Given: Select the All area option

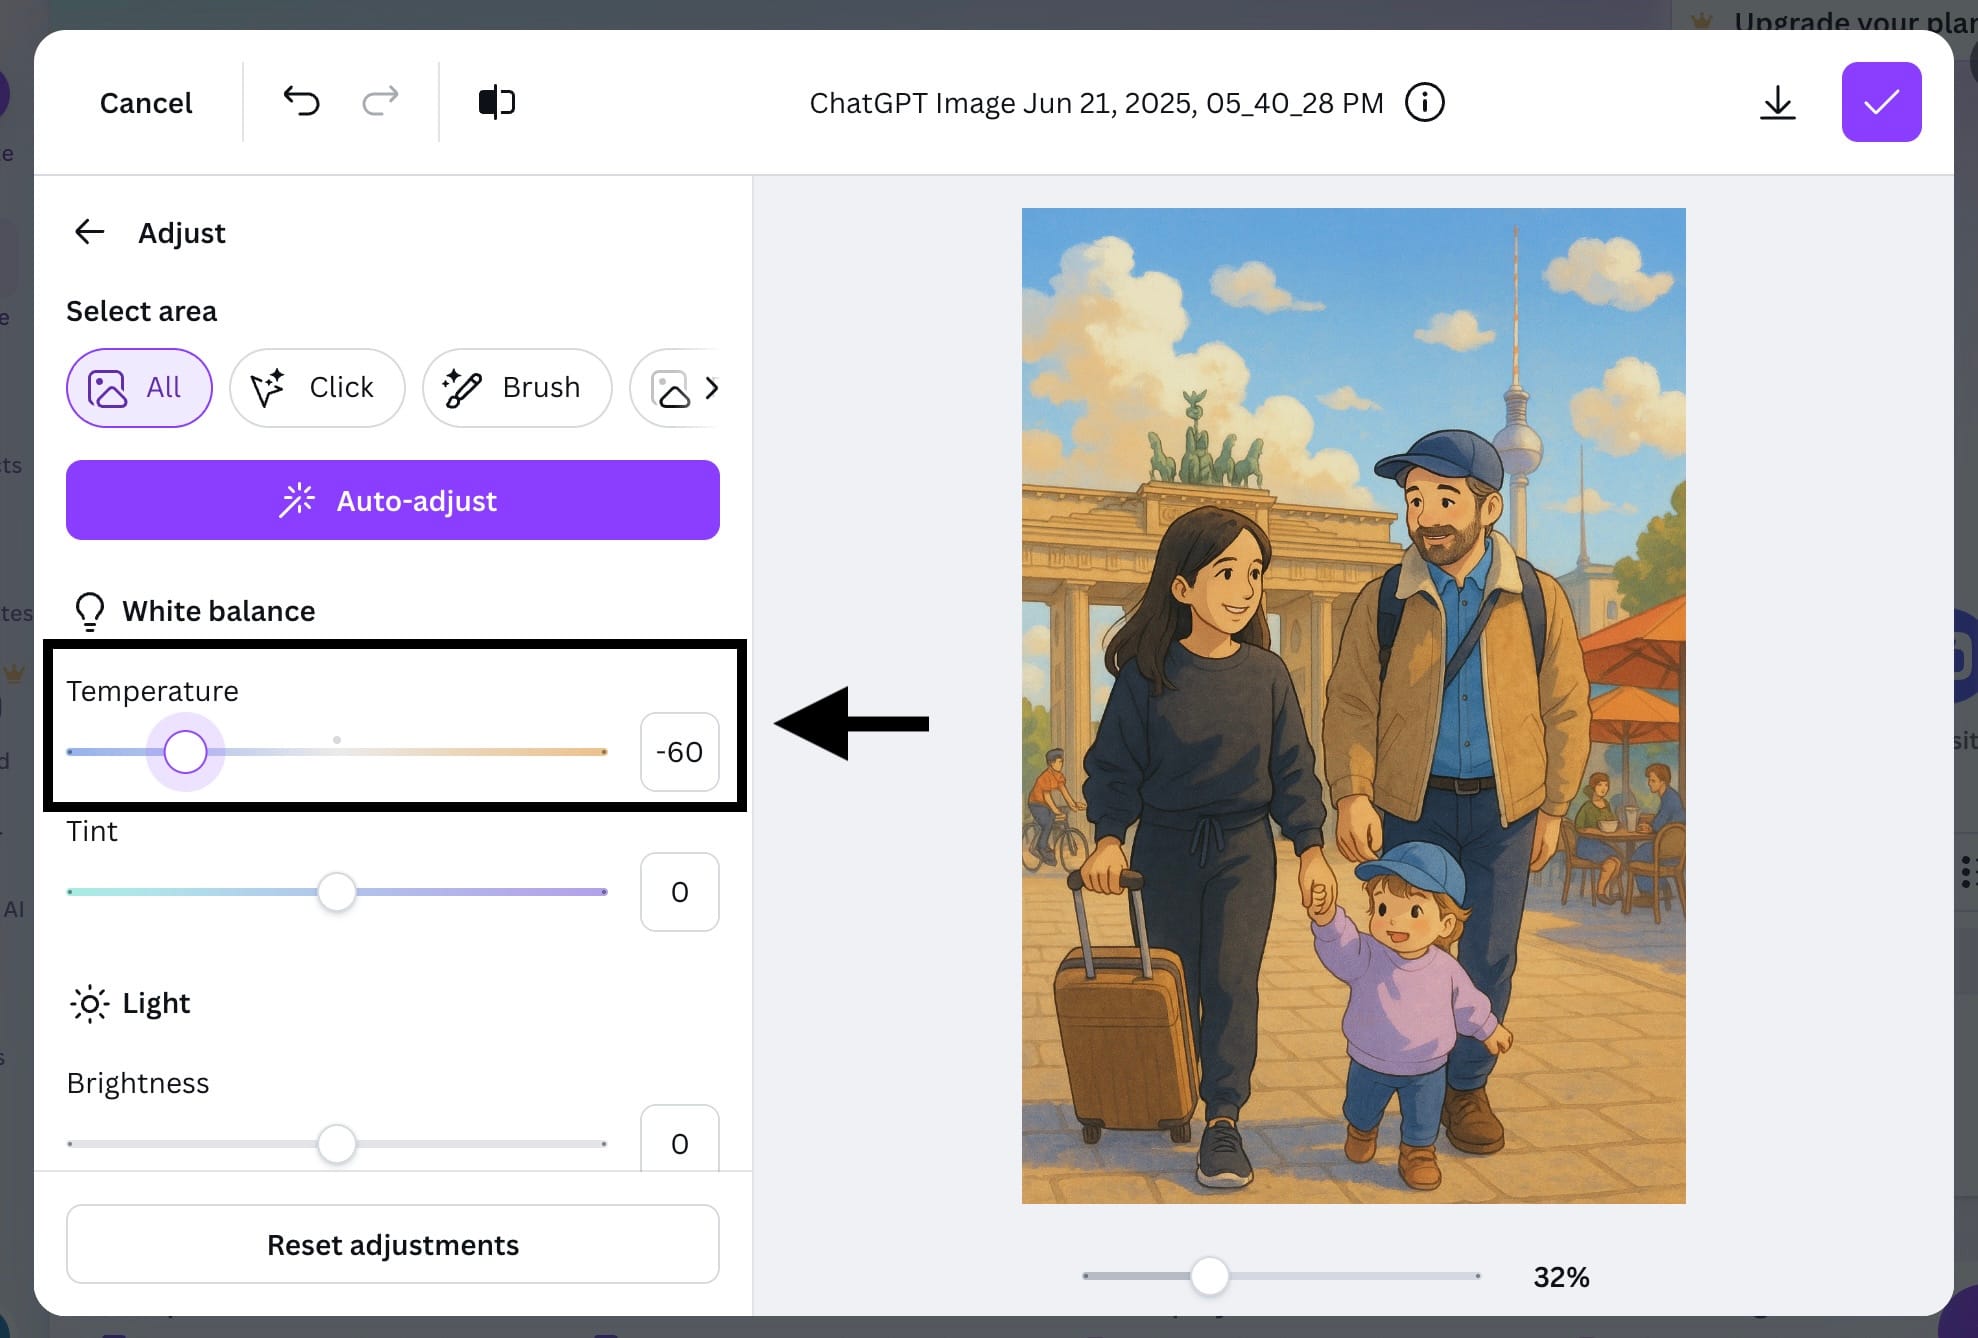Looking at the screenshot, I should pos(139,388).
